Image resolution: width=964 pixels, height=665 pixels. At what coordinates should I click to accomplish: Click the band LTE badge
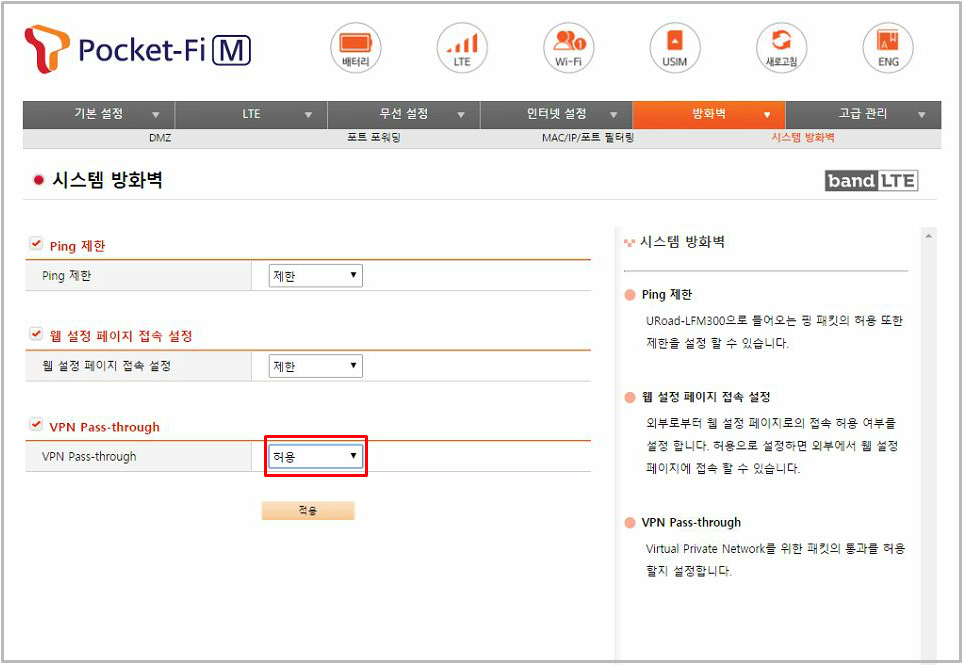pos(871,181)
